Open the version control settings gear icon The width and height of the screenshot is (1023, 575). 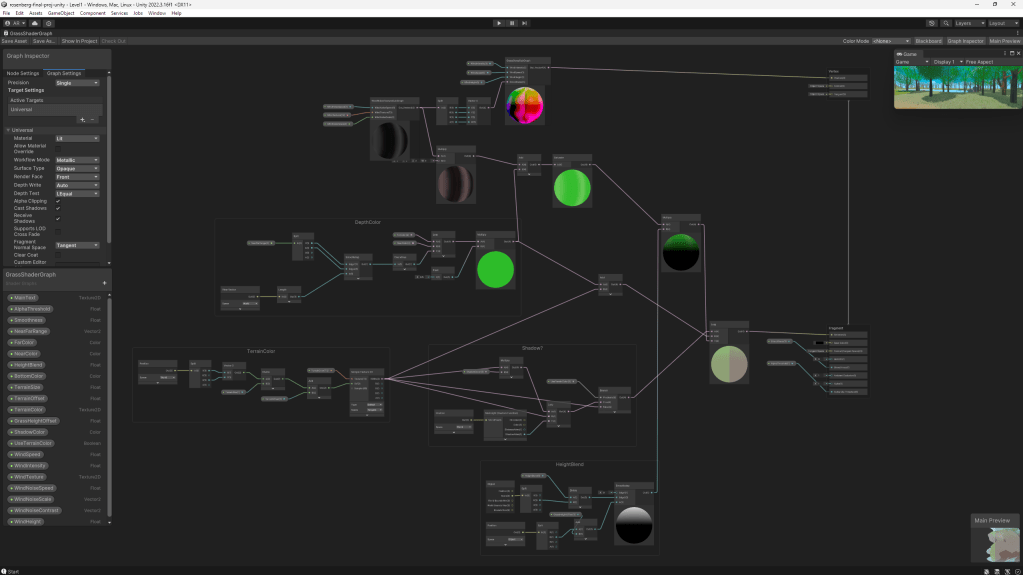tap(49, 22)
